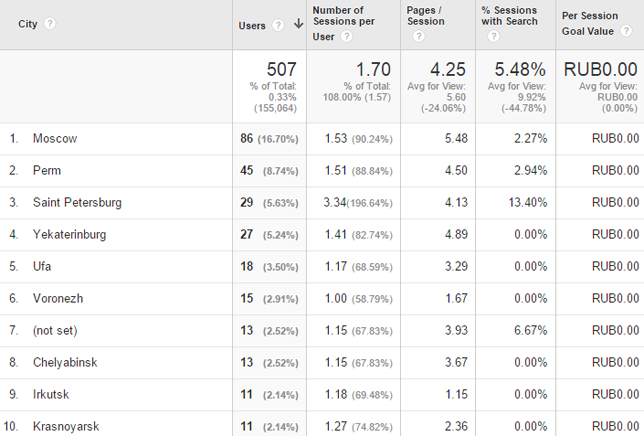Sort by Per Session Goal Value header
The width and height of the screenshot is (644, 436).
click(590, 23)
